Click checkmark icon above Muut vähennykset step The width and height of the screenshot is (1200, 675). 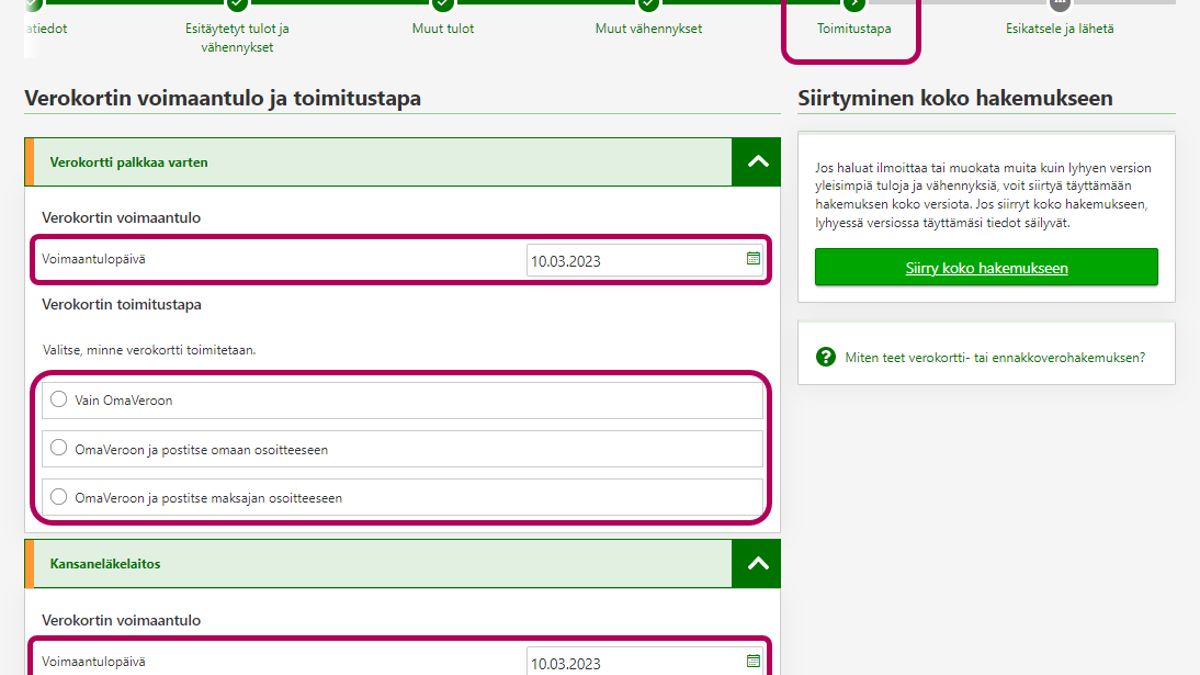649,4
